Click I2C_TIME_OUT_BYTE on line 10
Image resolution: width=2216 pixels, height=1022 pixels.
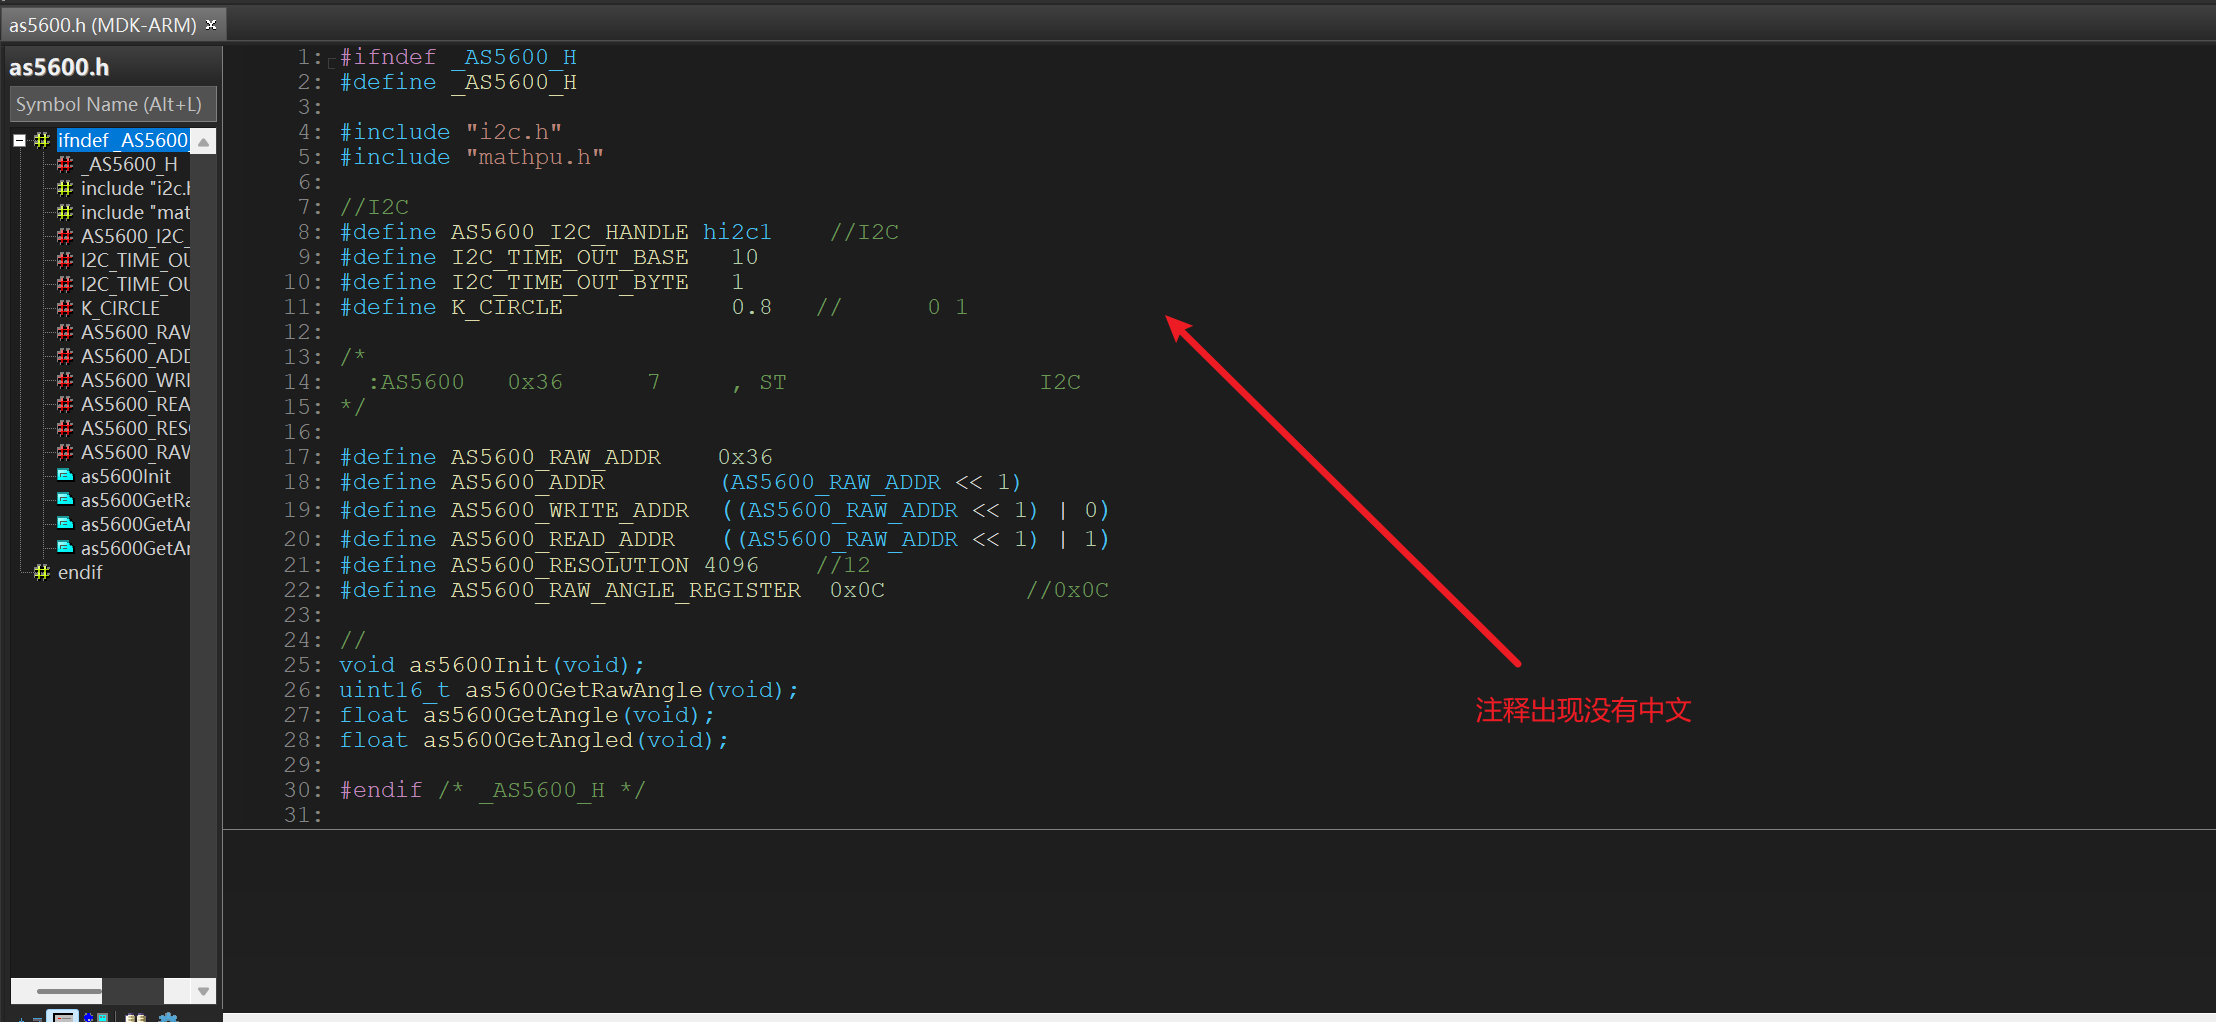coord(570,282)
